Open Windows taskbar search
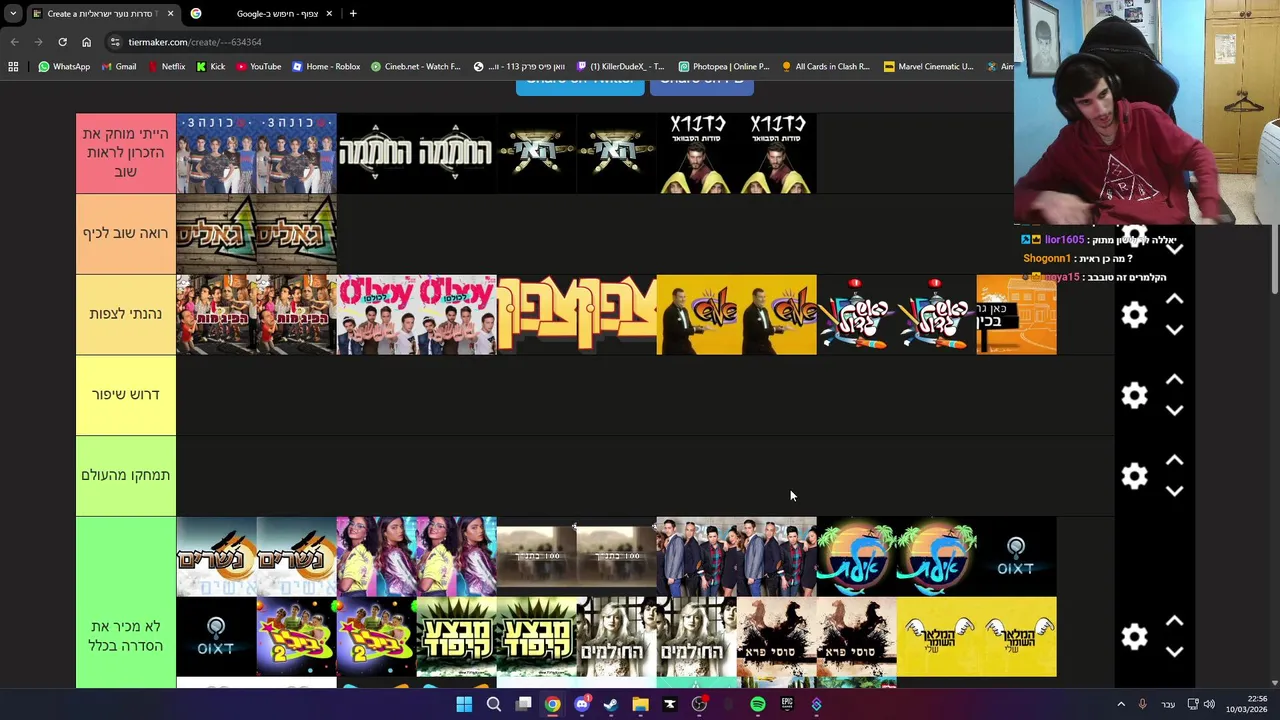Viewport: 1280px width, 720px height. tap(494, 705)
